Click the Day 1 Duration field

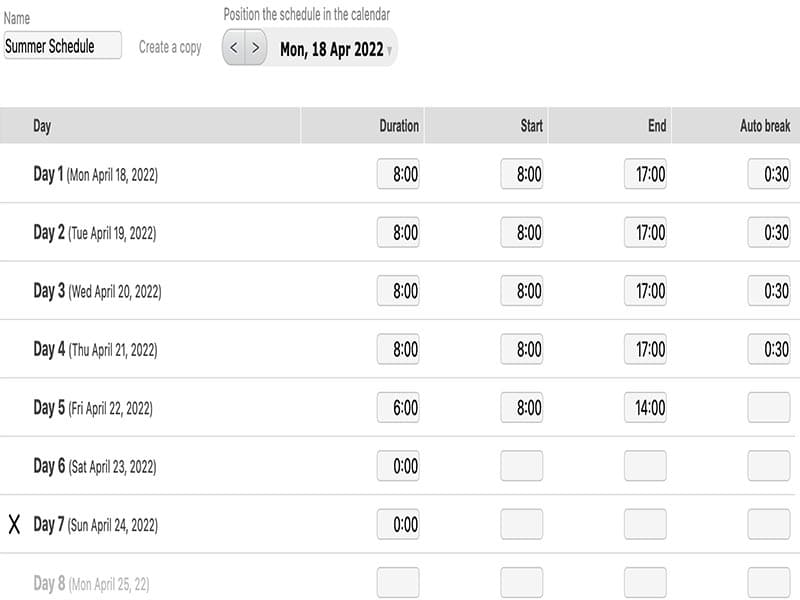pyautogui.click(x=398, y=174)
